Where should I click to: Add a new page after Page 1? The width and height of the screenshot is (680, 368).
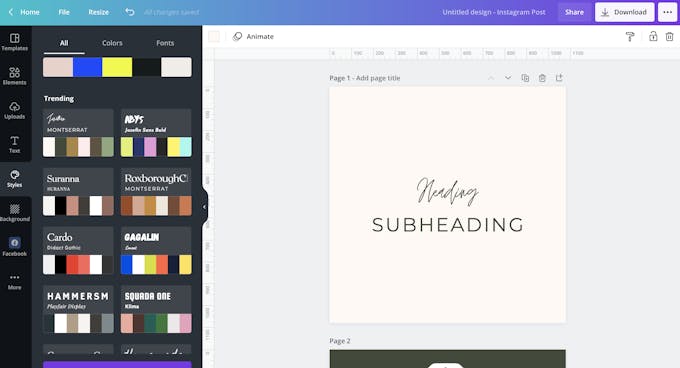[559, 78]
